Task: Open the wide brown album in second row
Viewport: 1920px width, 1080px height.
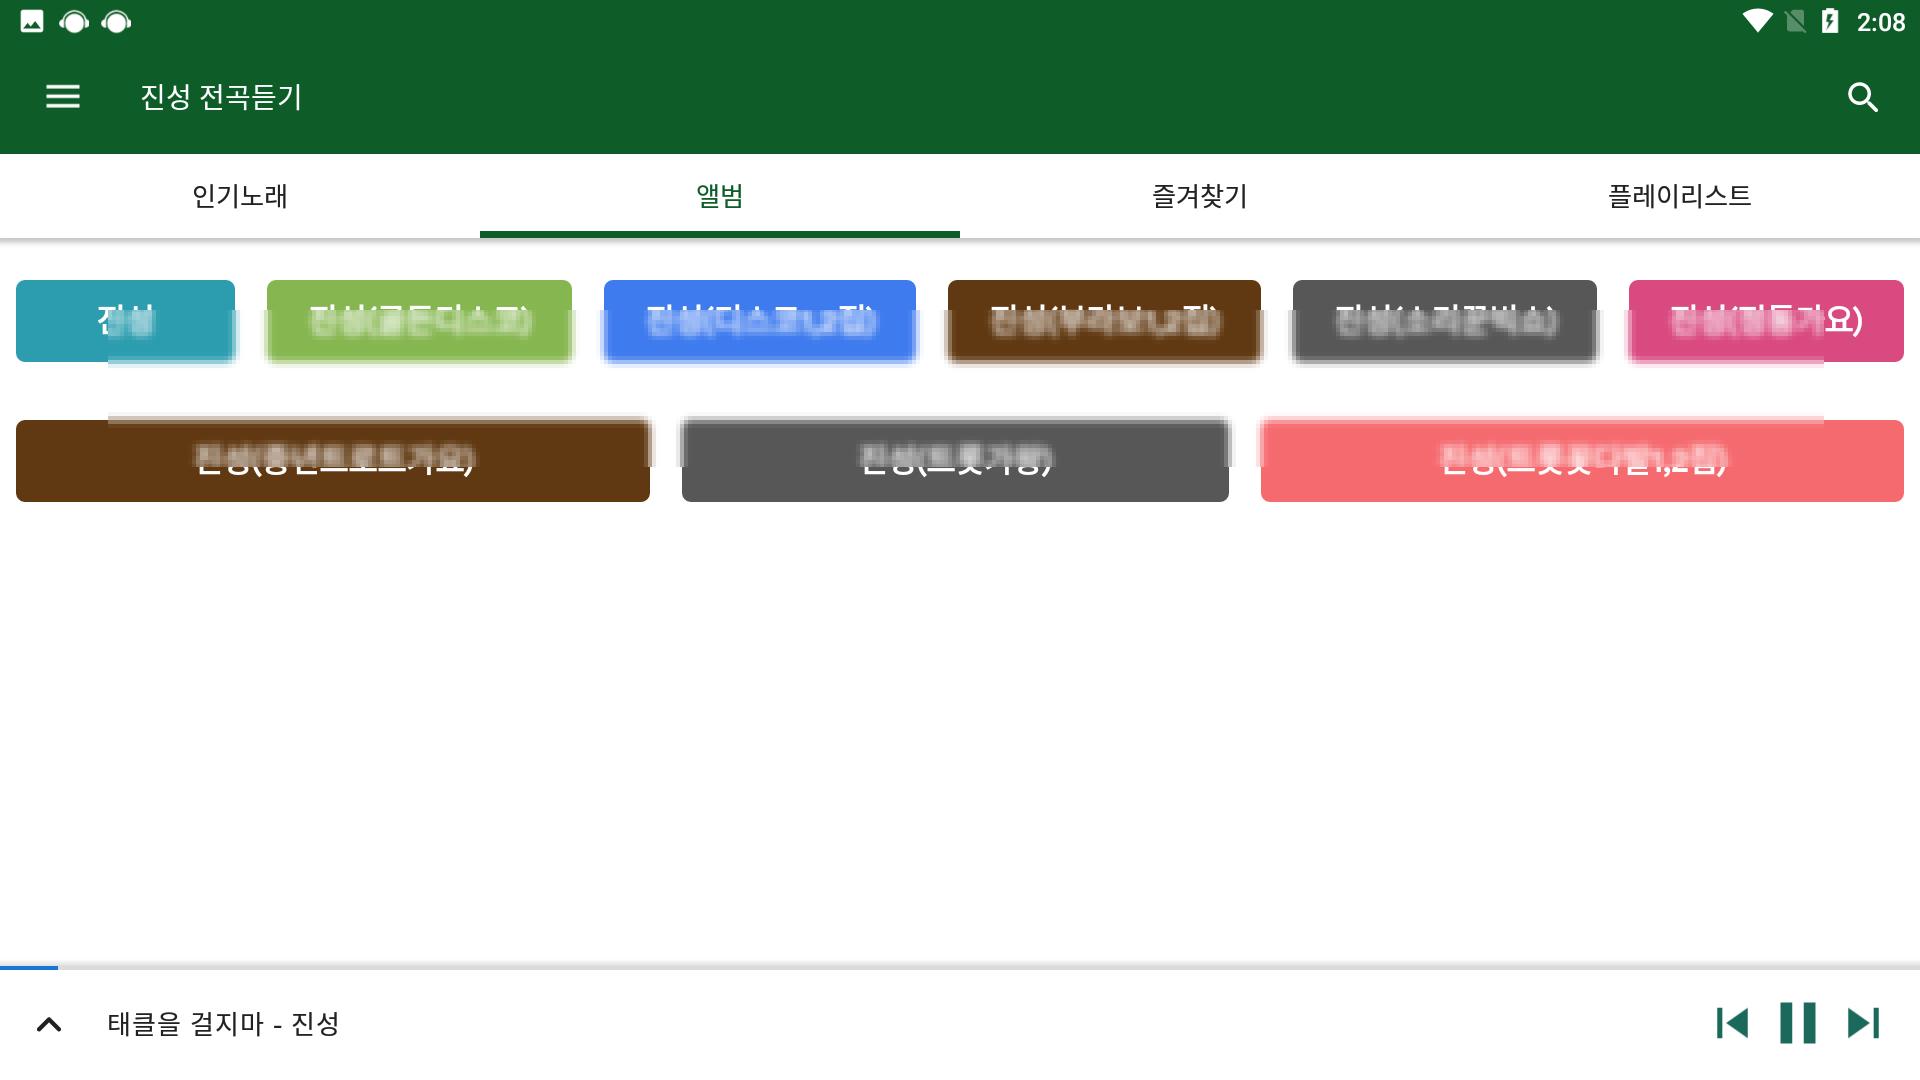Action: pos(333,461)
